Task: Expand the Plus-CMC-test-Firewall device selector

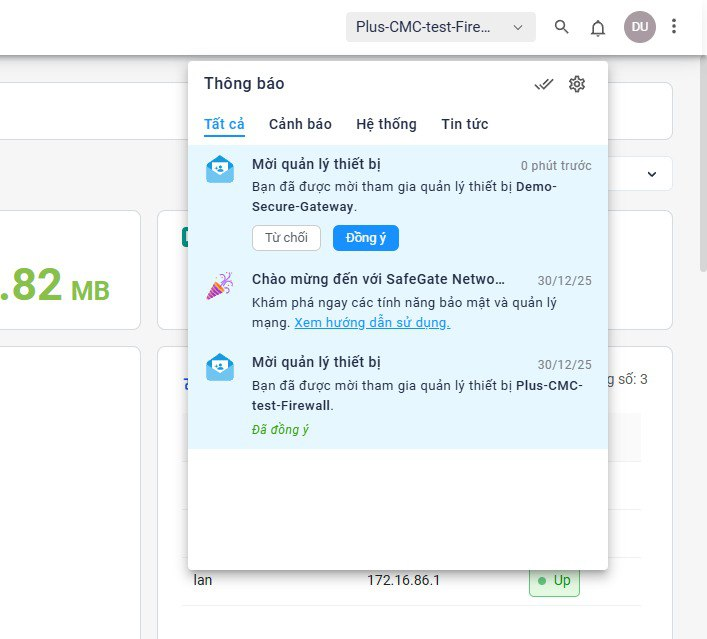Action: [x=441, y=27]
